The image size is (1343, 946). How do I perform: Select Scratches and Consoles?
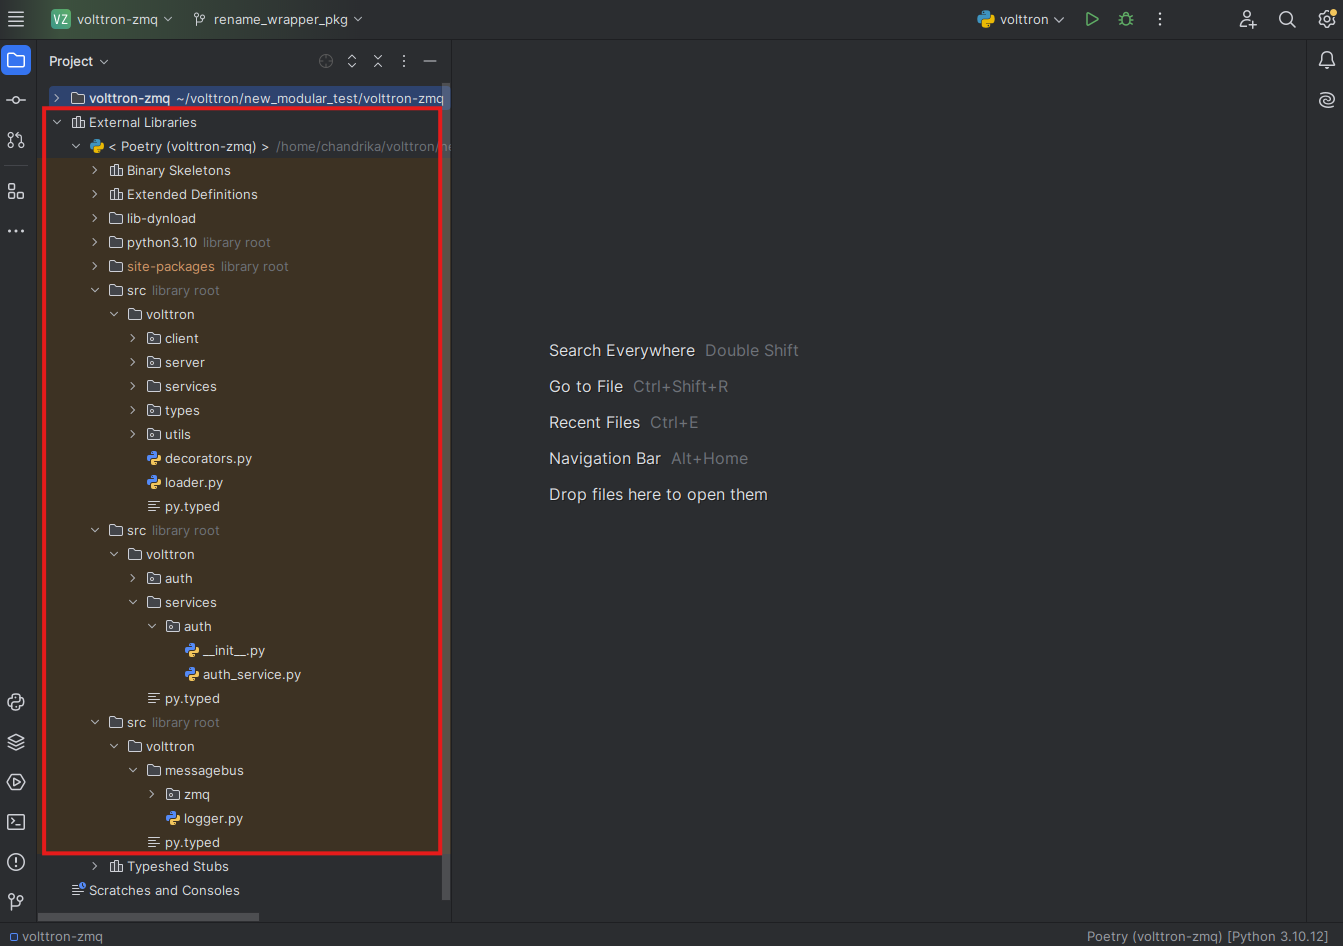point(164,890)
